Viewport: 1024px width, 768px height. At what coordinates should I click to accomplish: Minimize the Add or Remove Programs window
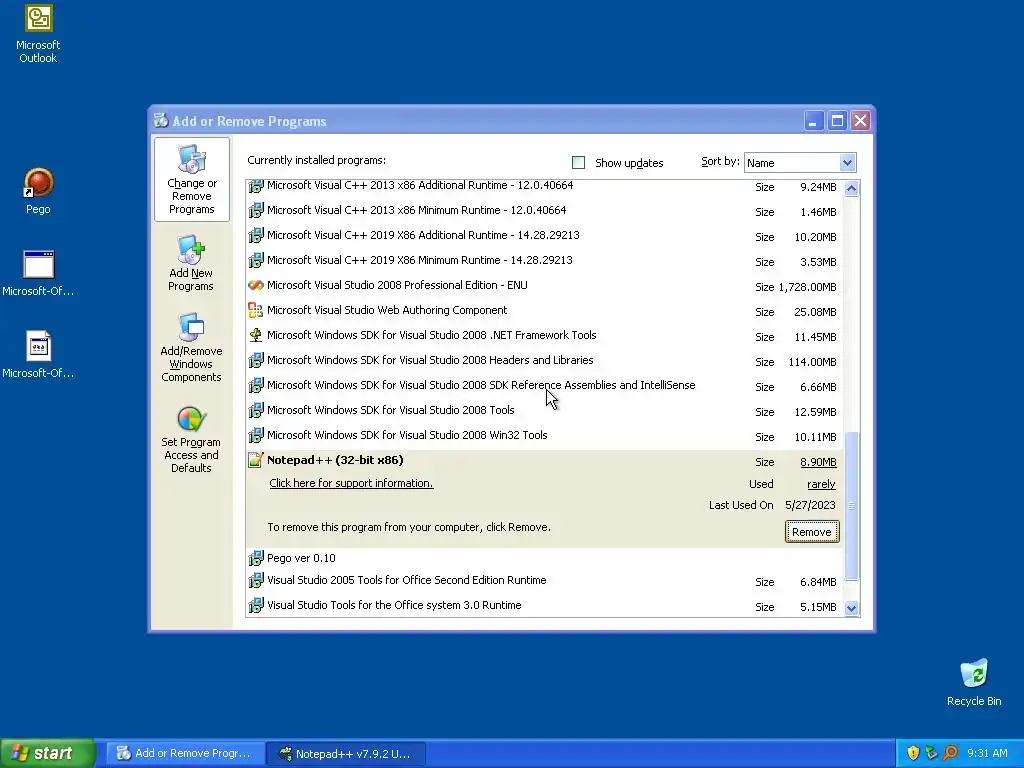pyautogui.click(x=814, y=121)
